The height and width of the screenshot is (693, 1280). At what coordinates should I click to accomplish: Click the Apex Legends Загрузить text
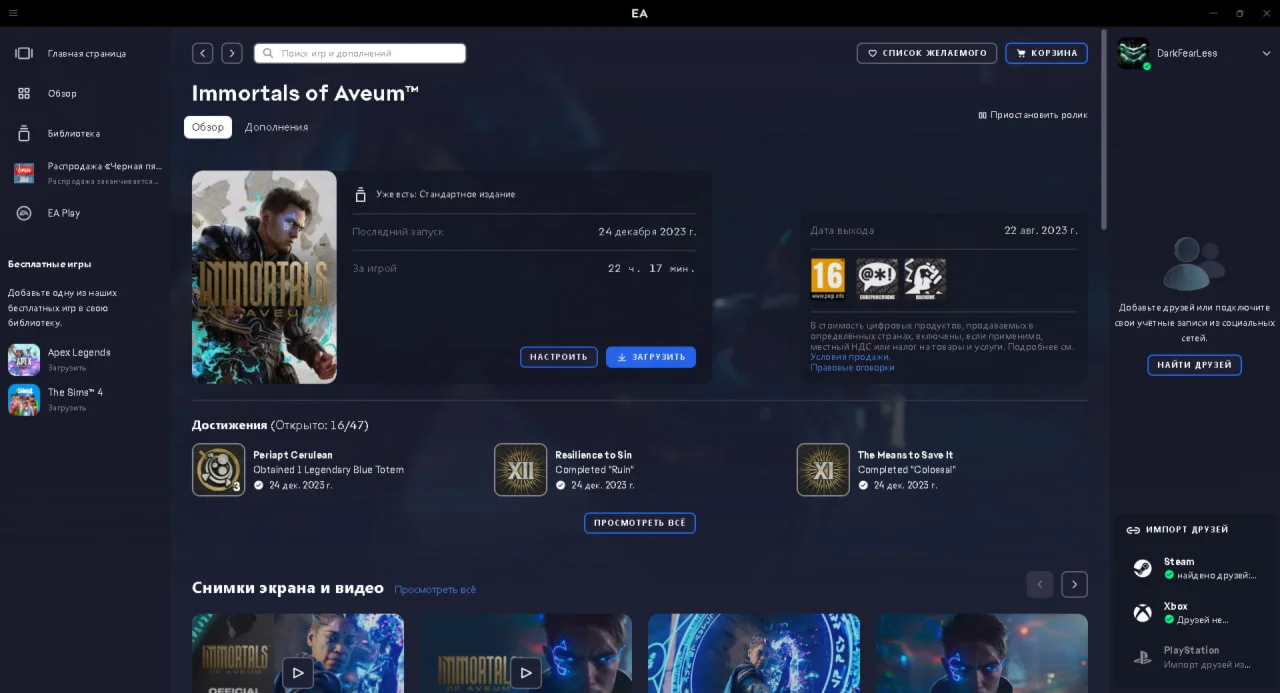click(x=67, y=368)
